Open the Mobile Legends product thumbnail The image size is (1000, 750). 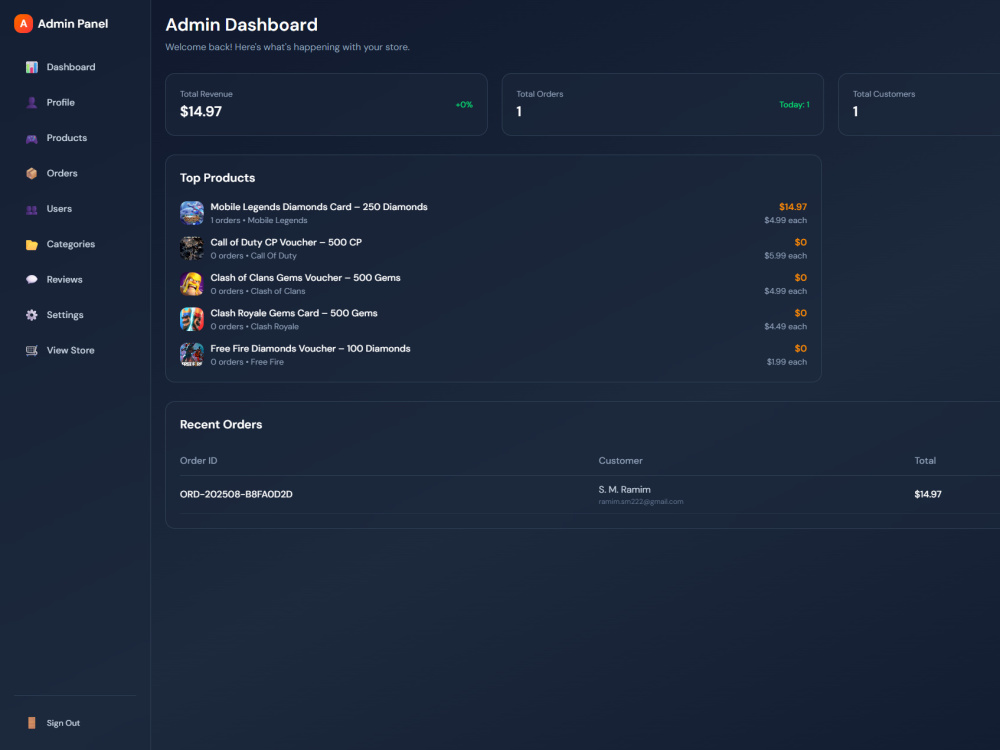(191, 213)
